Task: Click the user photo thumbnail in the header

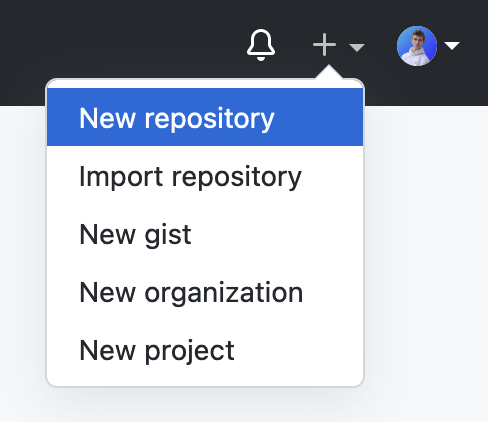Action: pos(417,46)
